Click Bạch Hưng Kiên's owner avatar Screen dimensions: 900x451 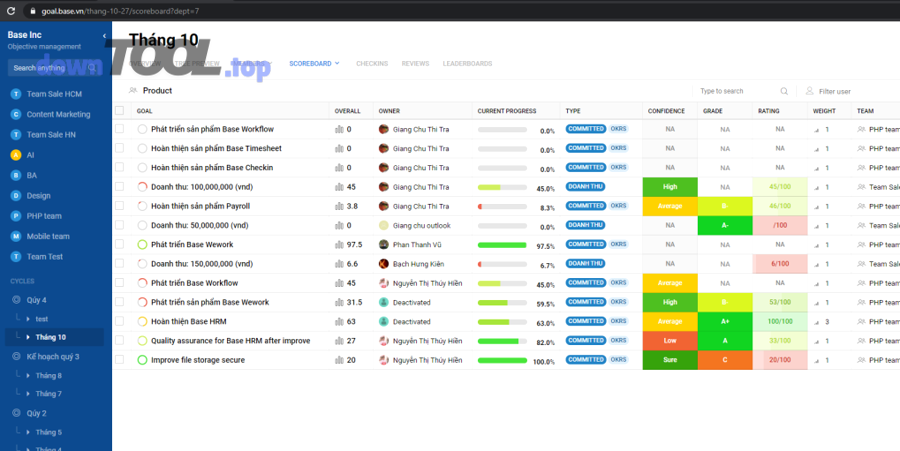pos(384,264)
